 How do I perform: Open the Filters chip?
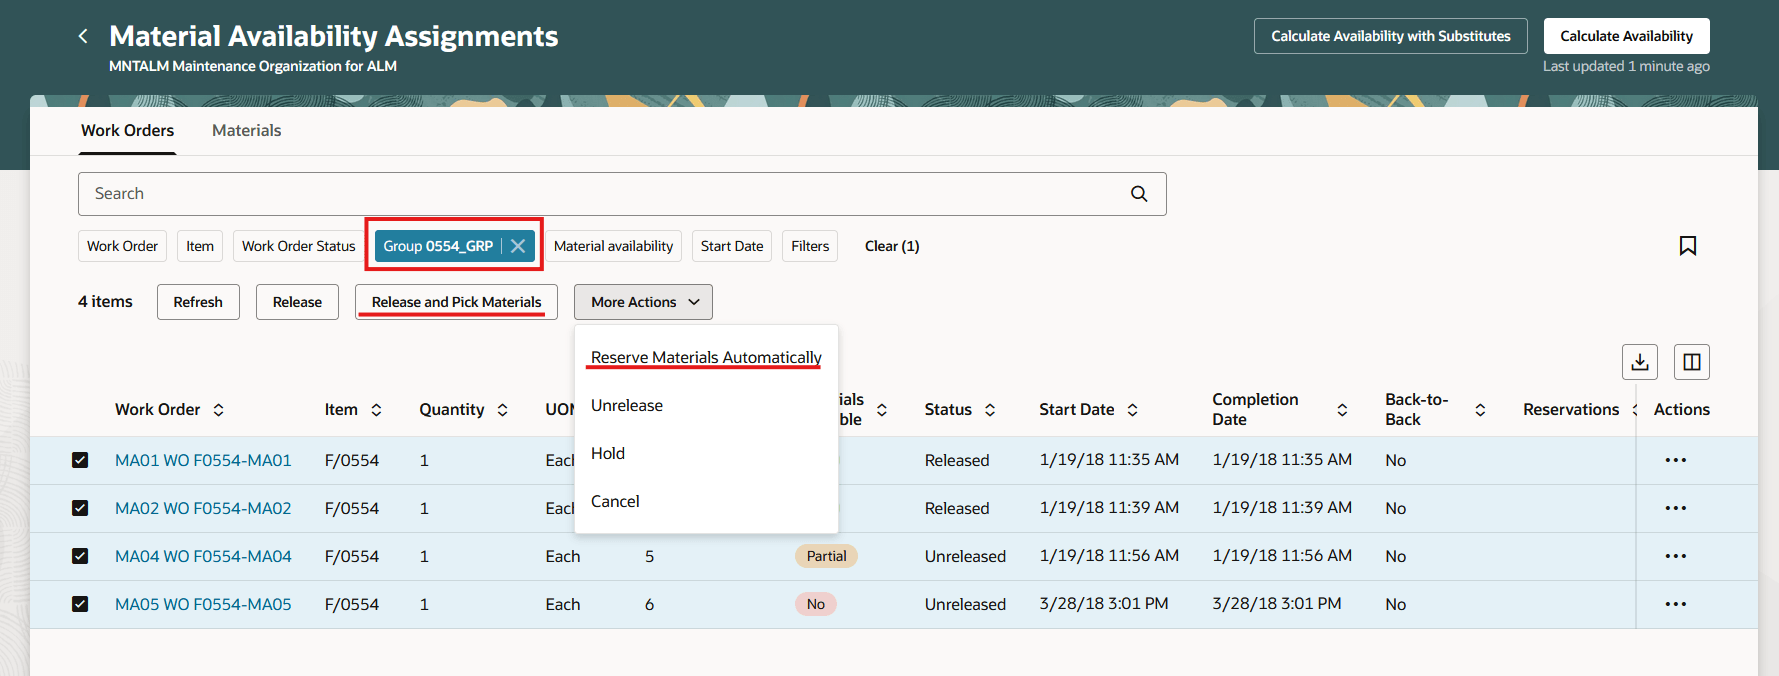click(x=810, y=246)
